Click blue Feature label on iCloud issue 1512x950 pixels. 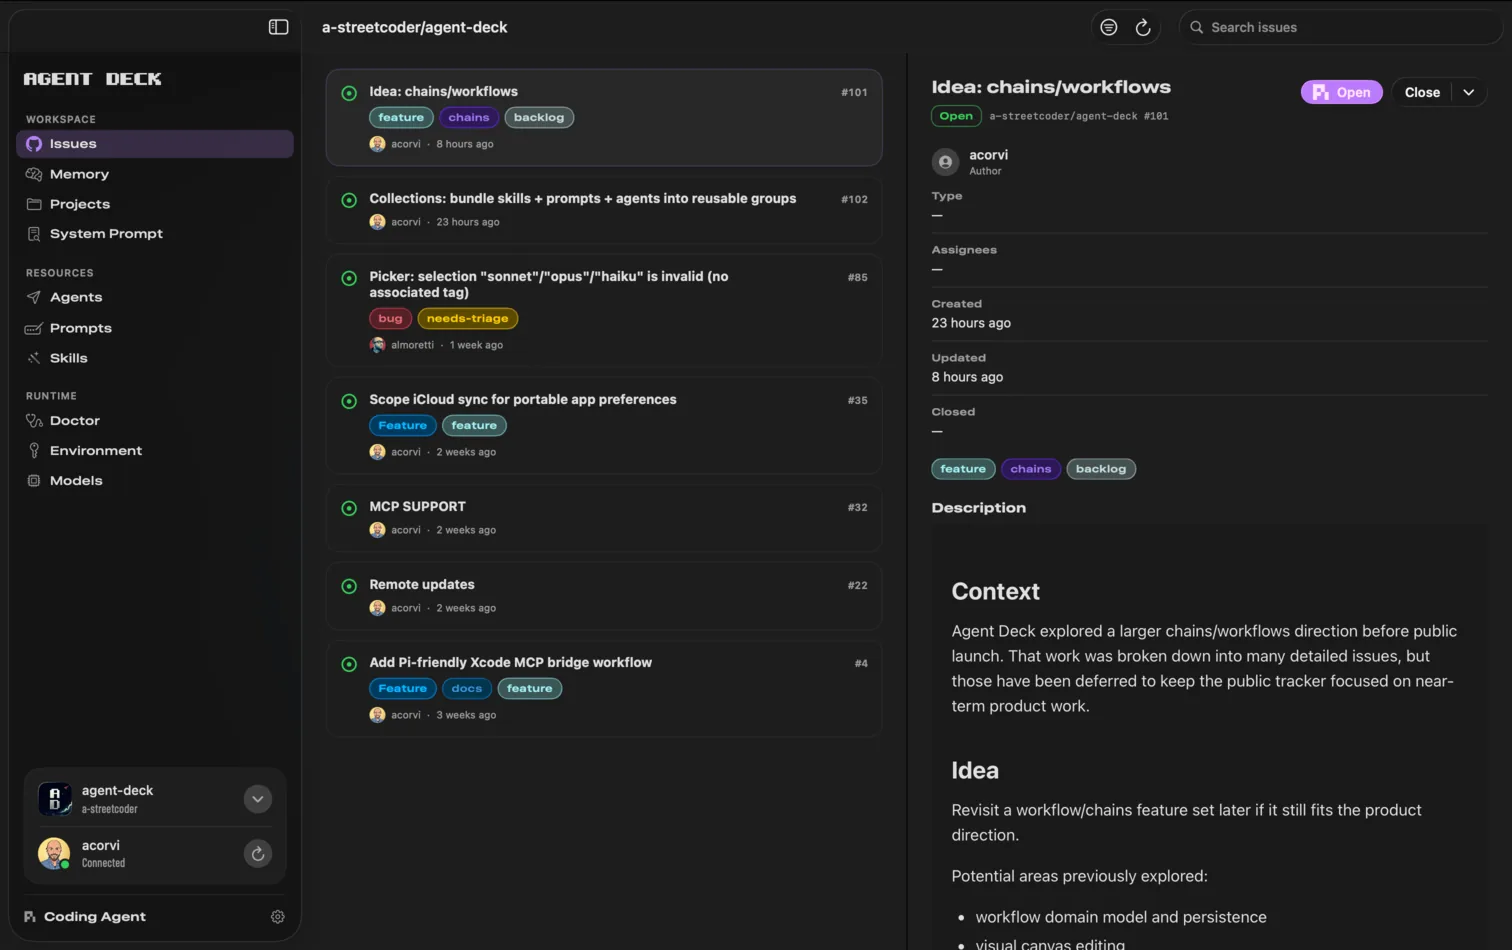tap(402, 426)
